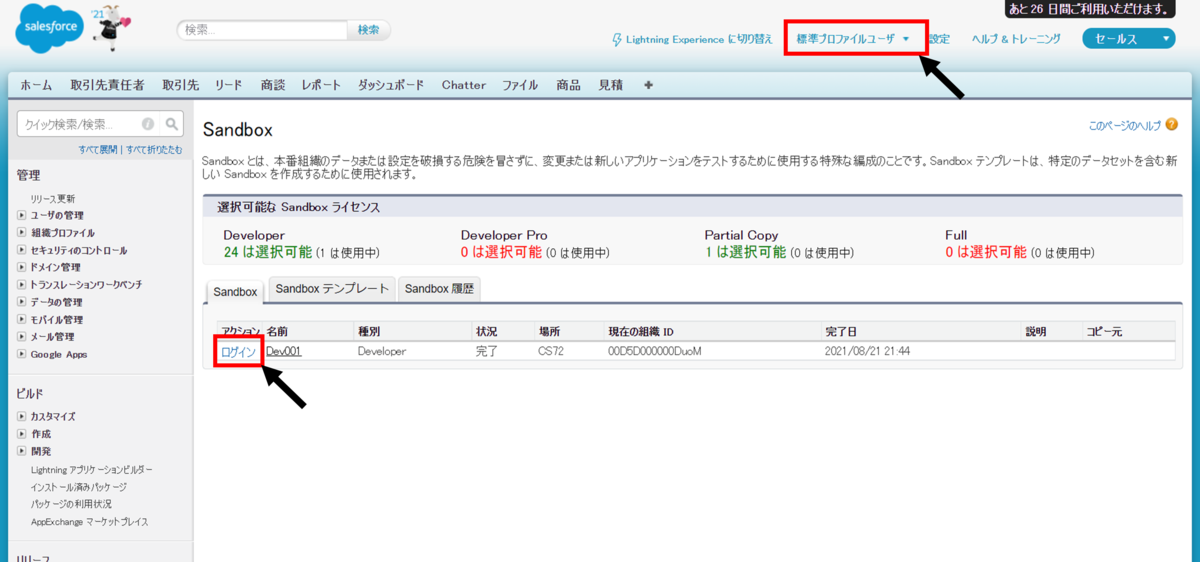
Task: Open the Dev001 sandbox name link
Action: point(284,352)
